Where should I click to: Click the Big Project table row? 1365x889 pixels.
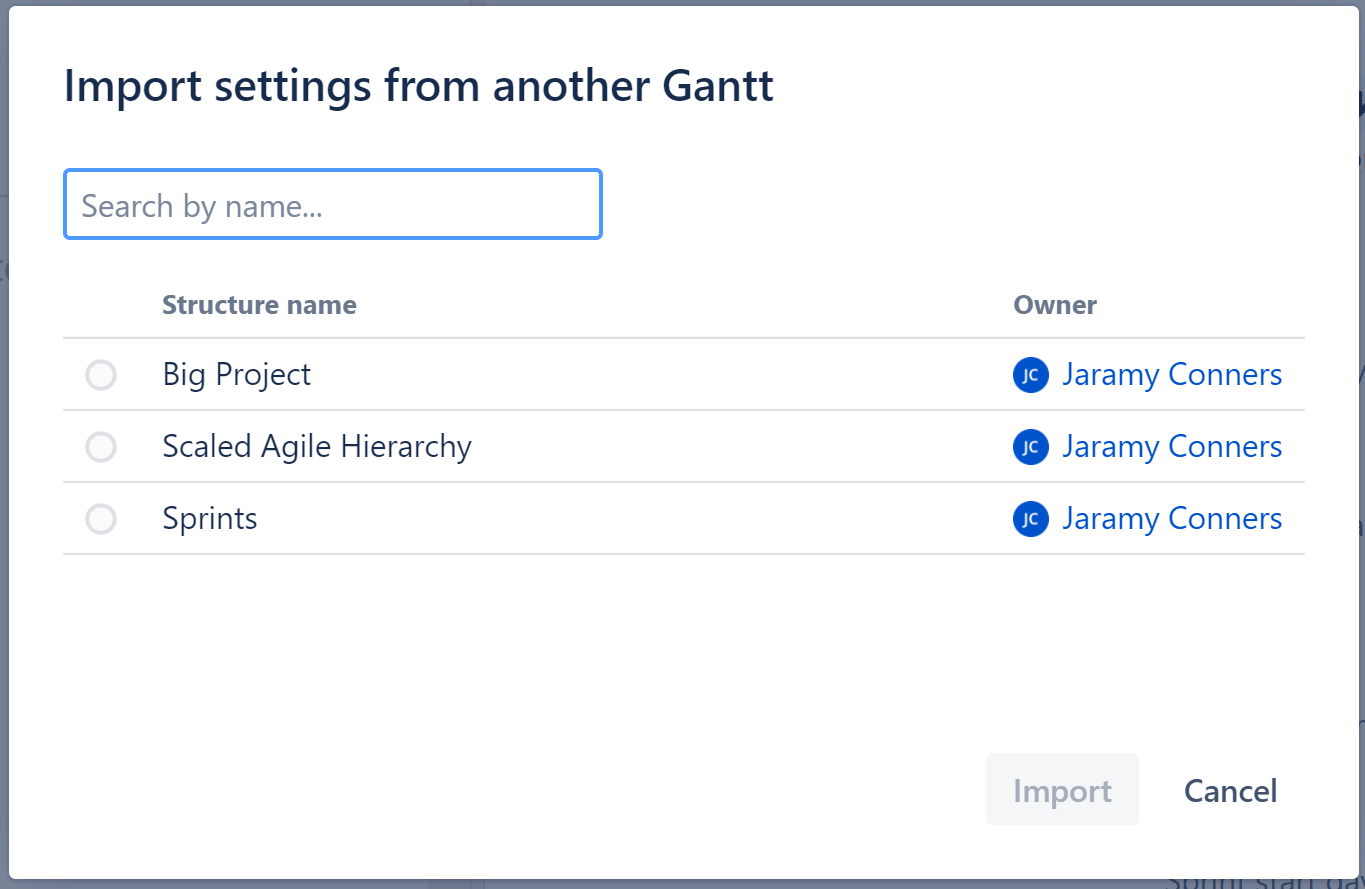(x=600, y=375)
